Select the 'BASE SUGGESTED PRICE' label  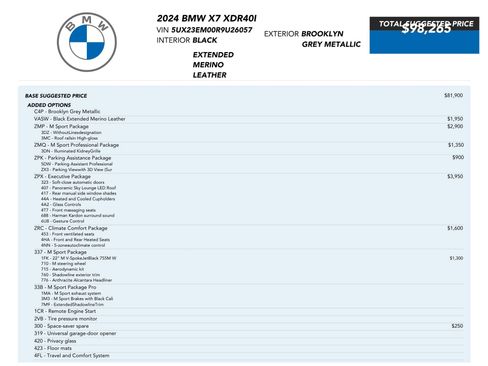[56, 96]
